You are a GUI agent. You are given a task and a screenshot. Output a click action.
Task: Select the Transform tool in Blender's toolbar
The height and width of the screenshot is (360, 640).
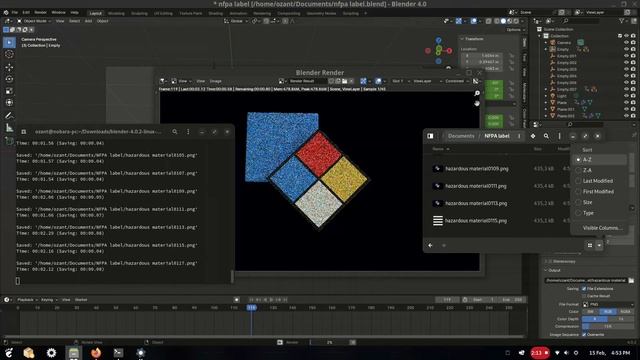tap(9, 103)
